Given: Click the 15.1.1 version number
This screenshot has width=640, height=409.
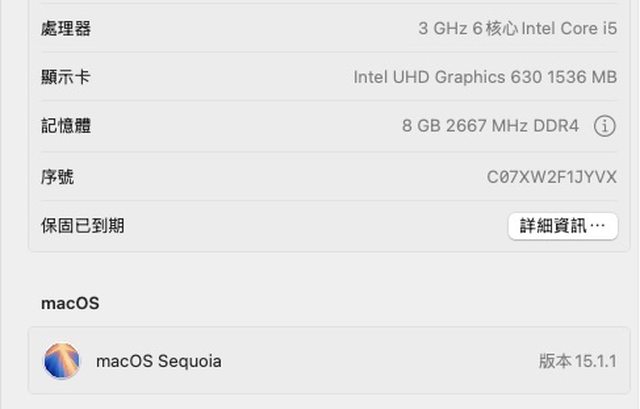Looking at the screenshot, I should 596,361.
